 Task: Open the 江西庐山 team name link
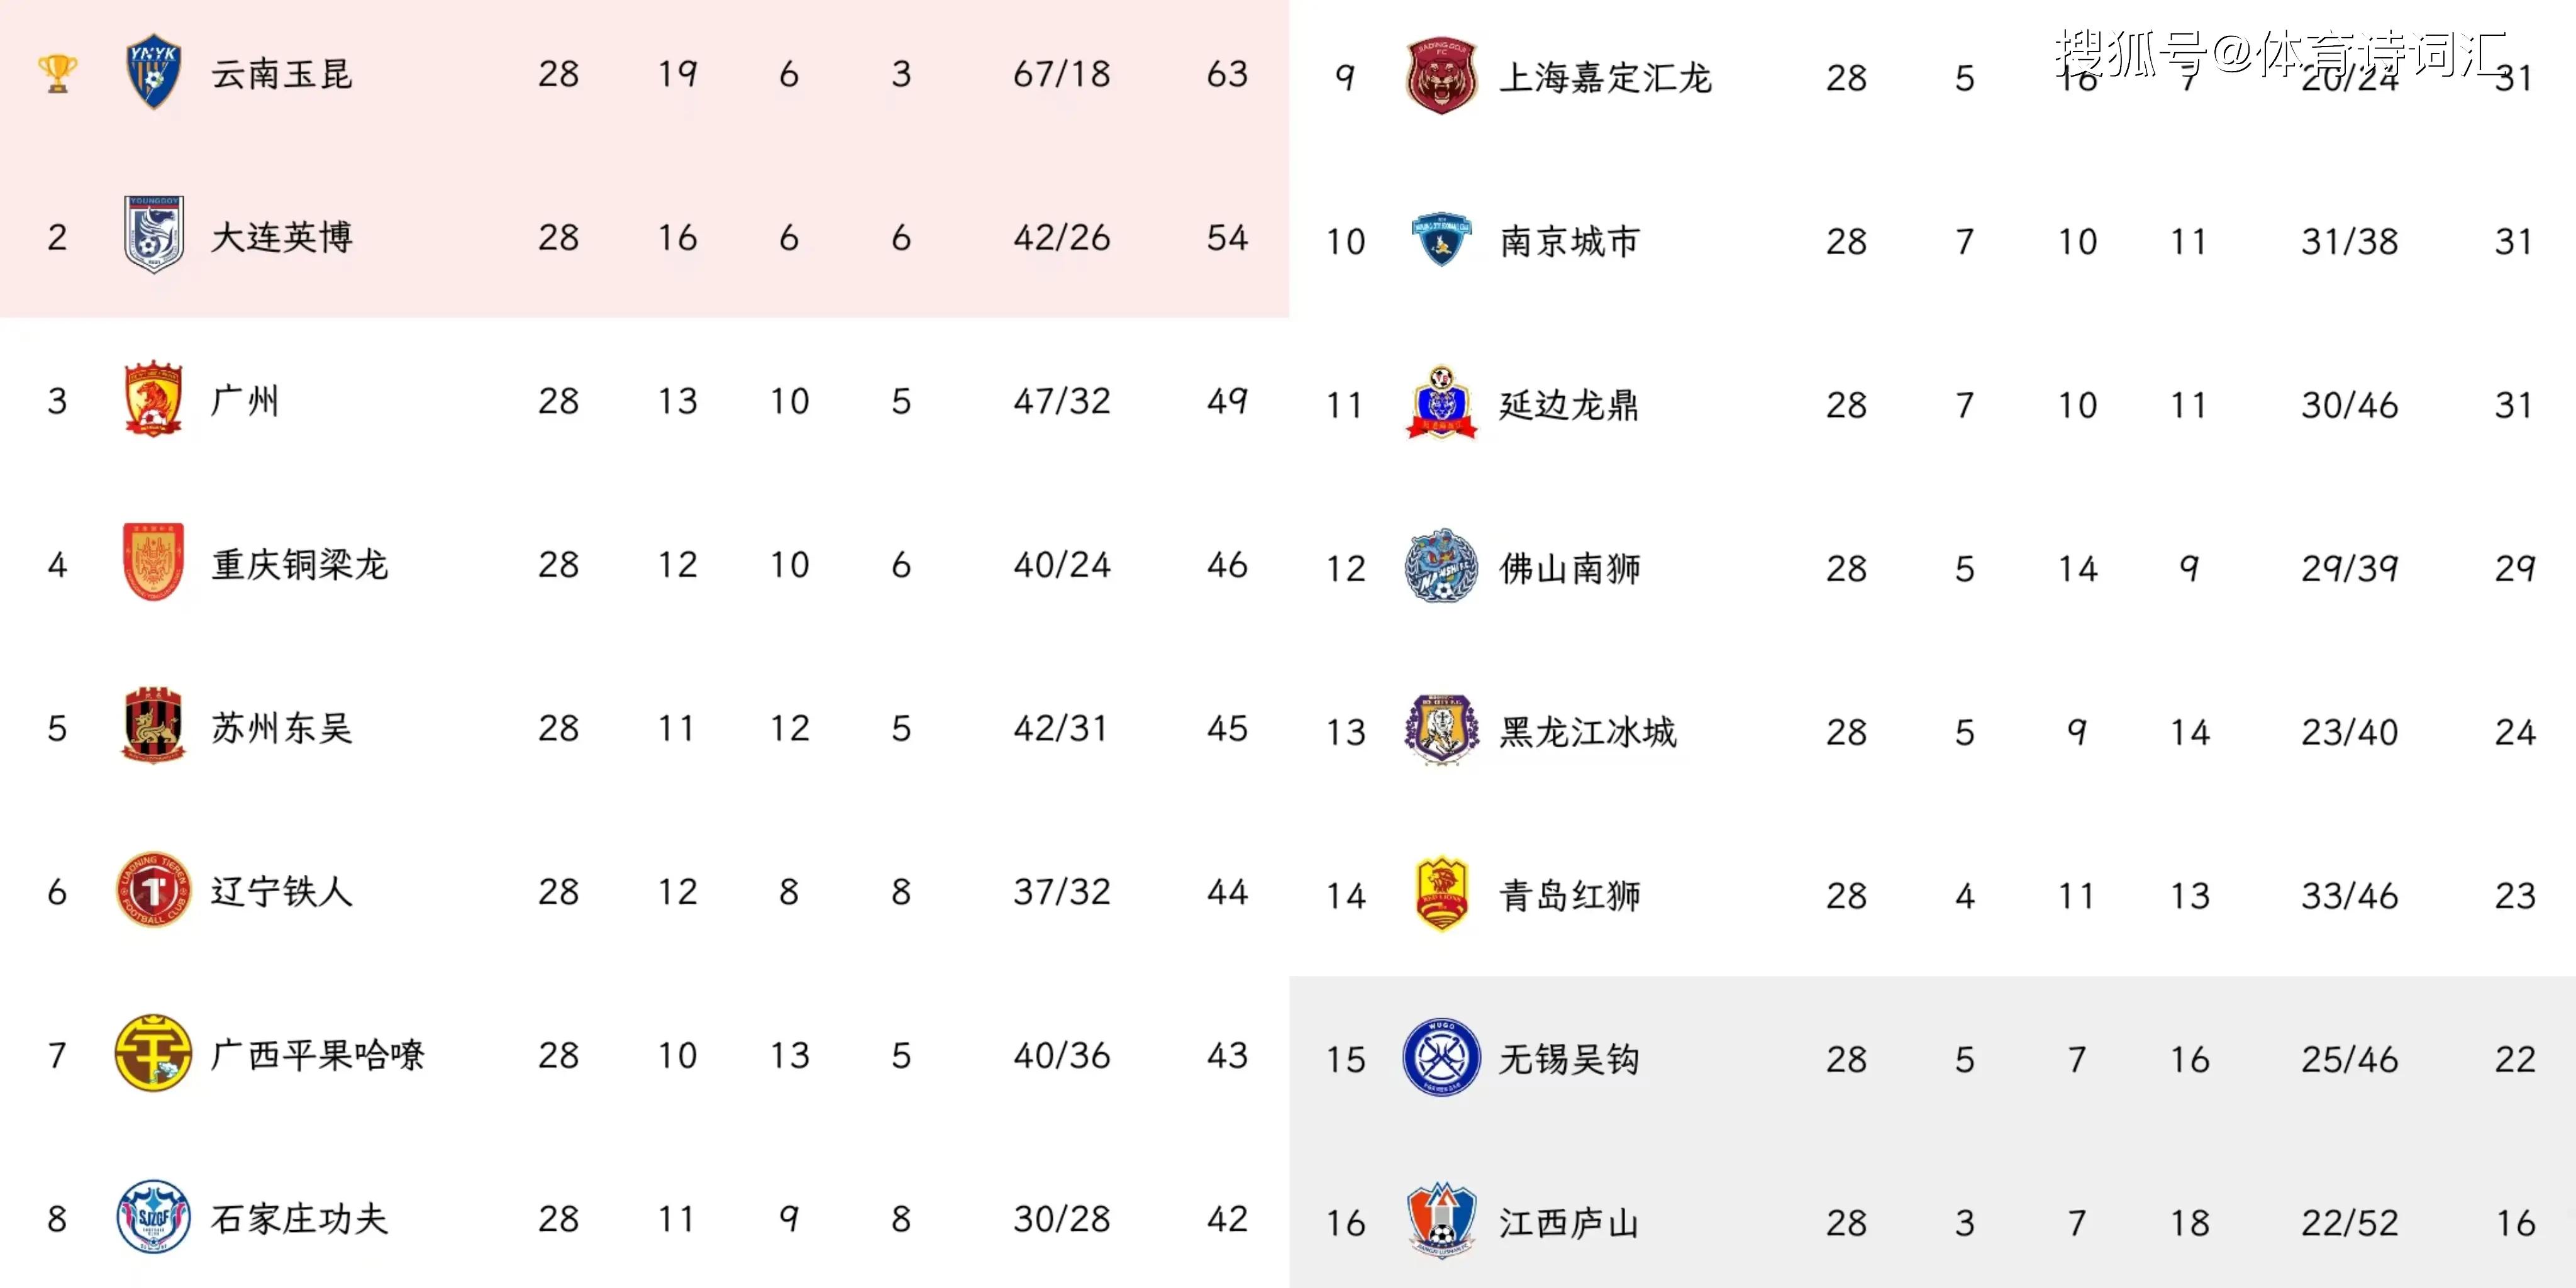(1569, 1222)
